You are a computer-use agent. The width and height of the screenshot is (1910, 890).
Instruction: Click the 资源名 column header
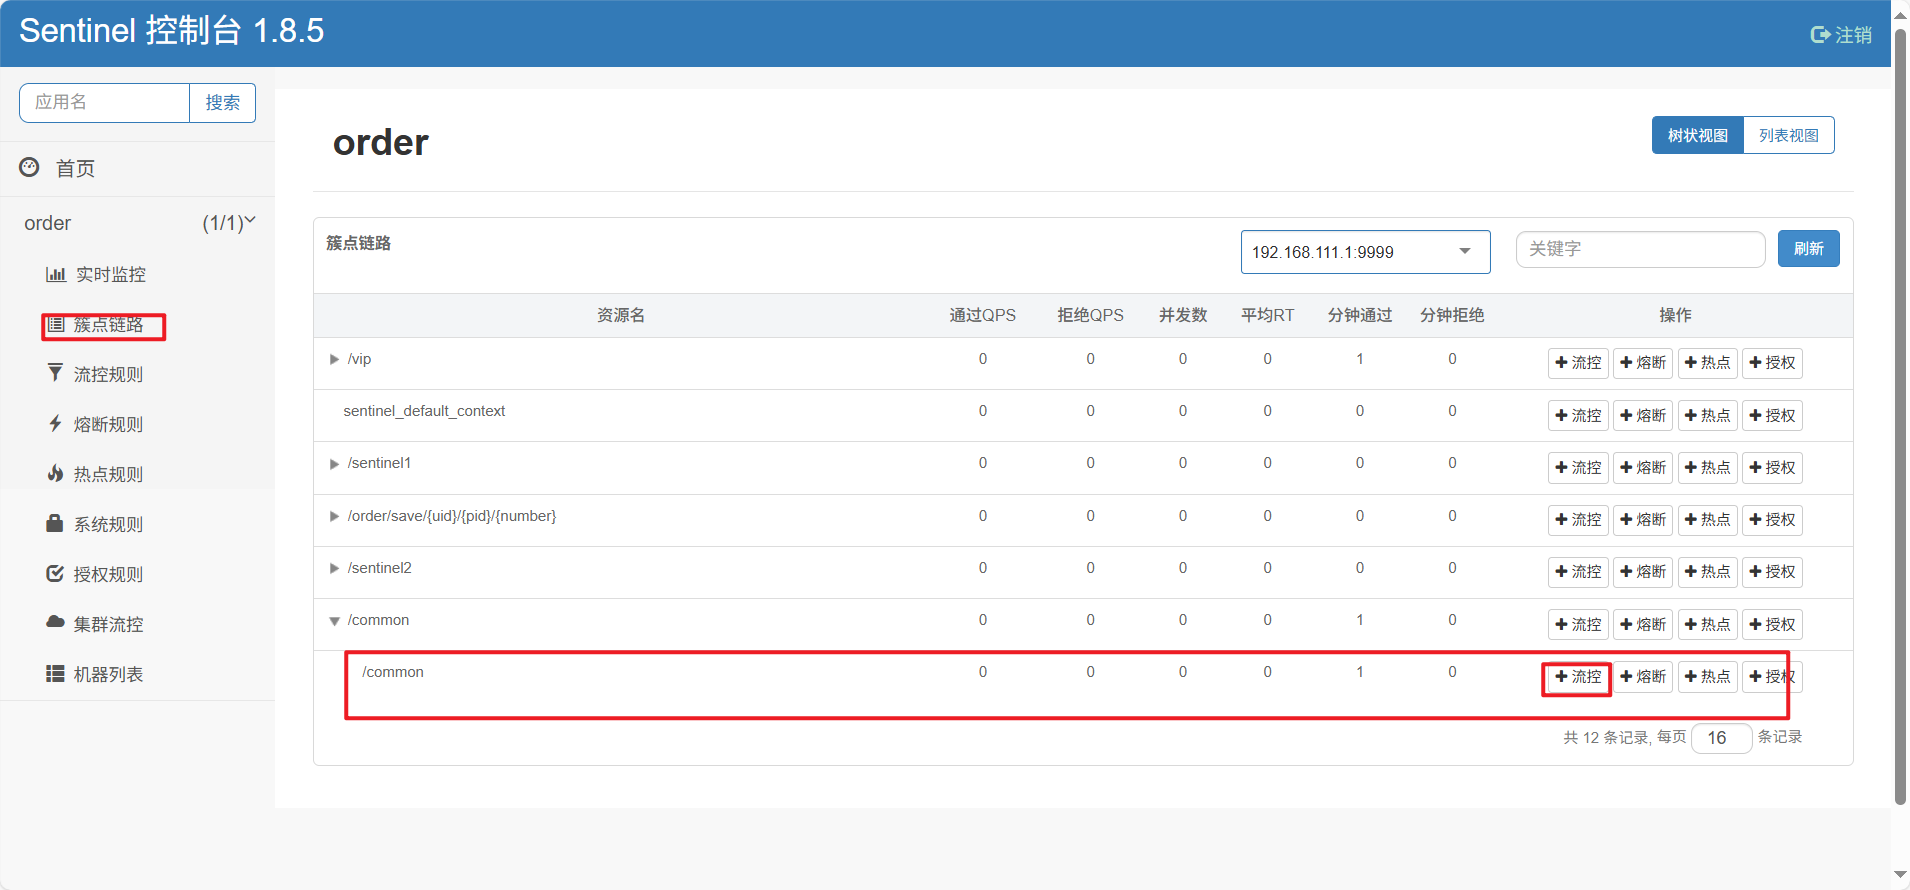pyautogui.click(x=621, y=315)
